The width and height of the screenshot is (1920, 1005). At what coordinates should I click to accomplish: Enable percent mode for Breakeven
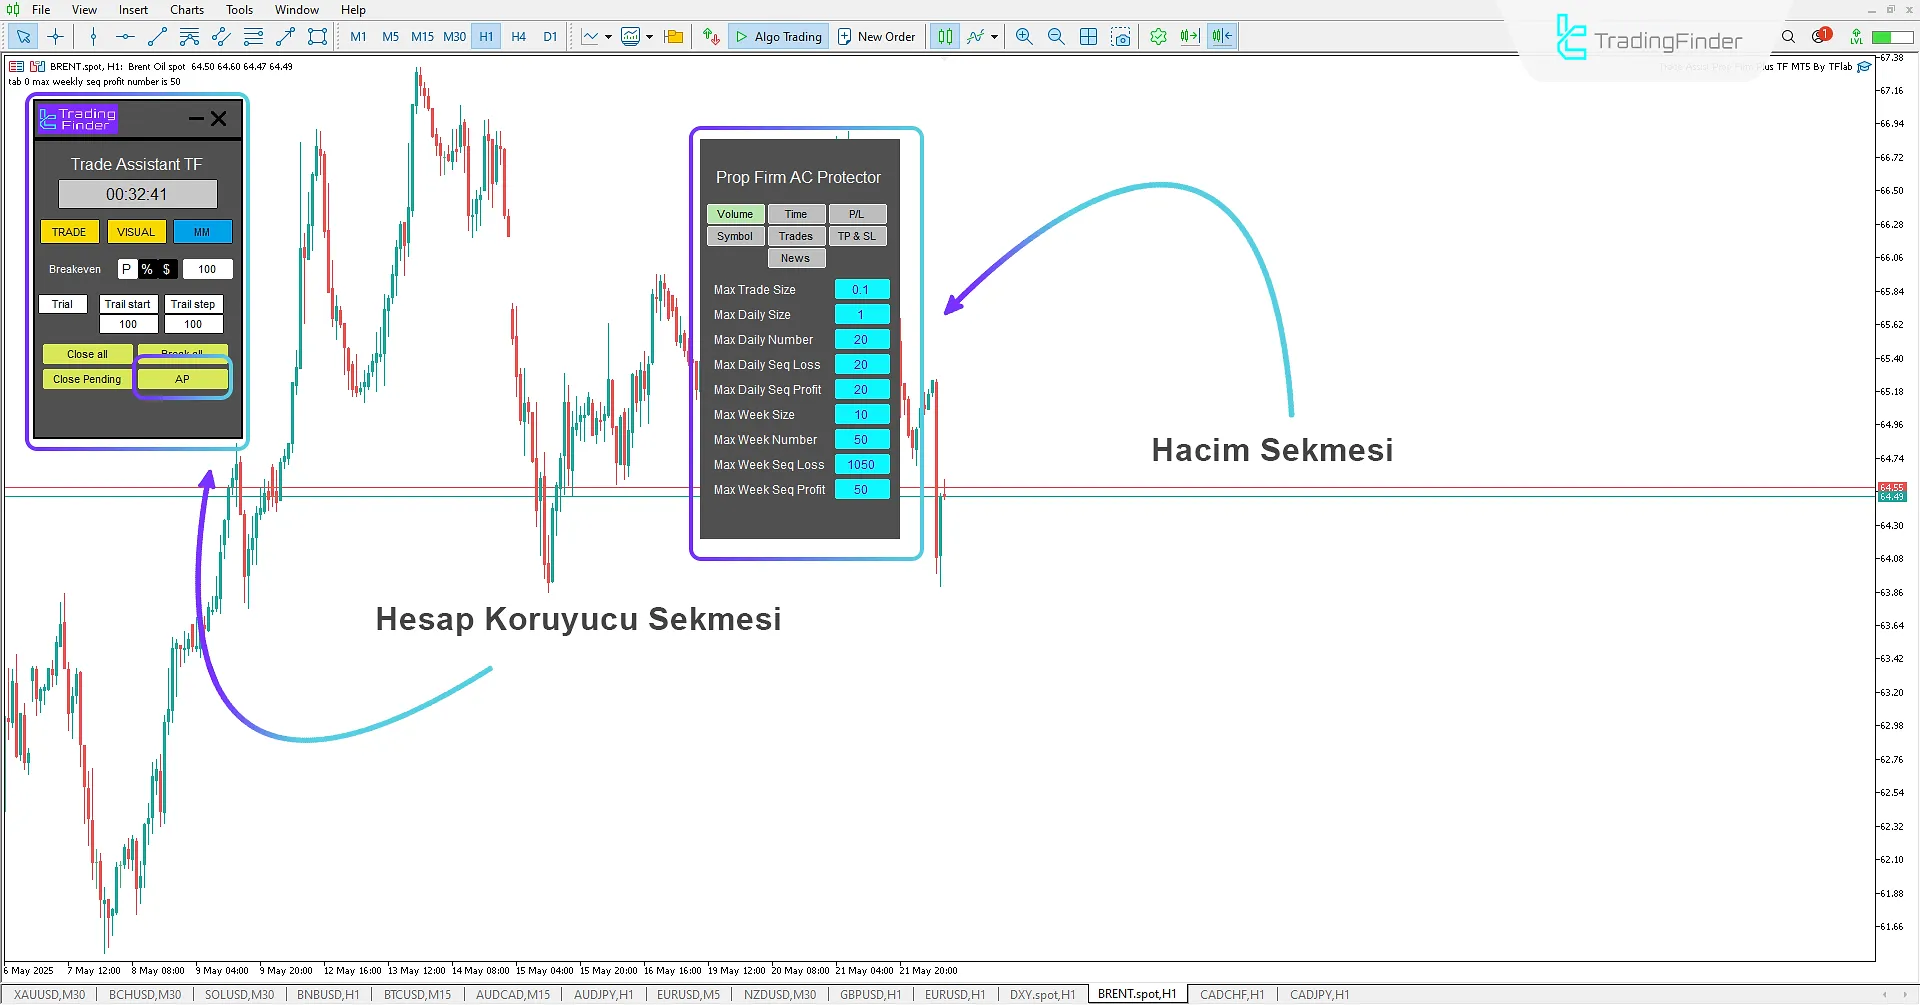click(x=147, y=269)
